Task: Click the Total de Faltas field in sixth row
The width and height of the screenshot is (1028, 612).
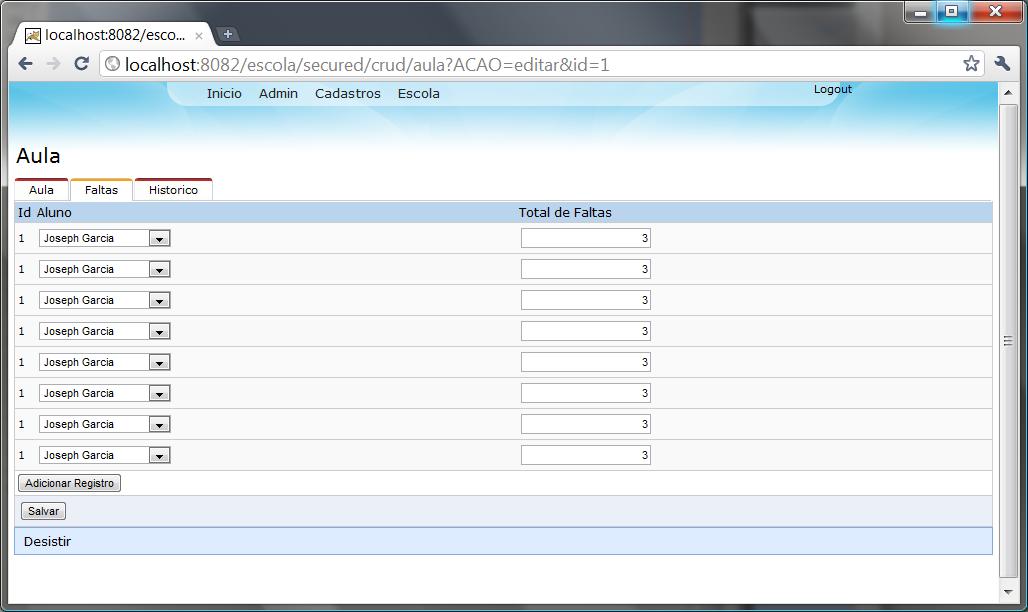Action: pos(585,393)
